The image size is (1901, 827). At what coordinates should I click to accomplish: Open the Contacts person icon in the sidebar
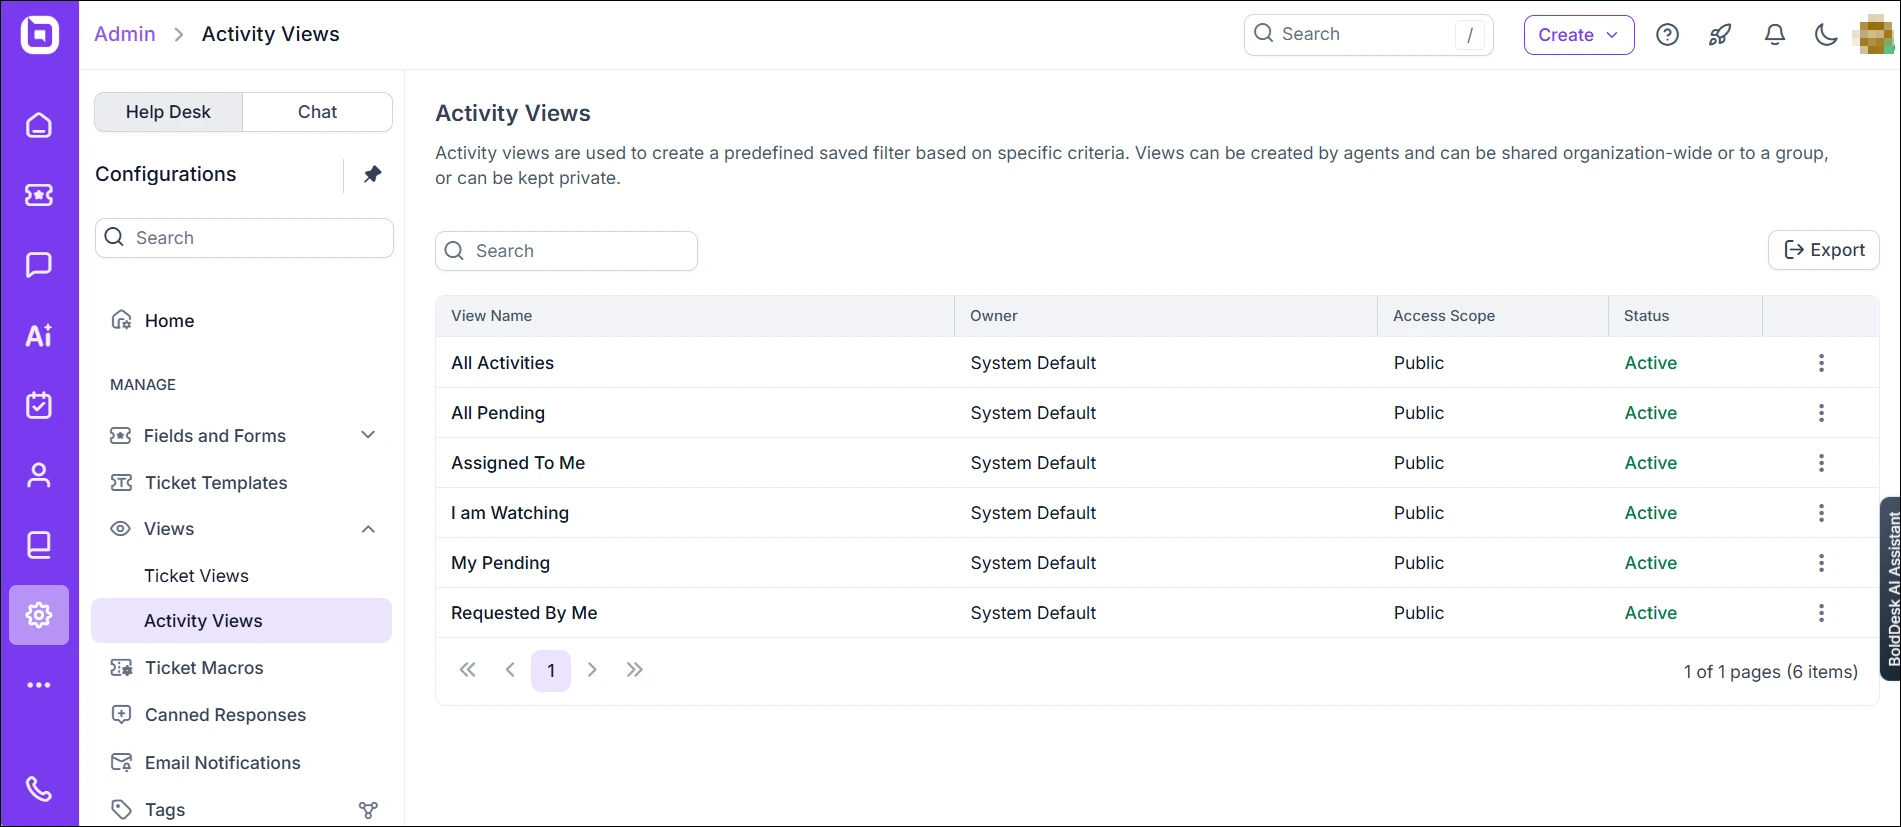click(x=39, y=475)
